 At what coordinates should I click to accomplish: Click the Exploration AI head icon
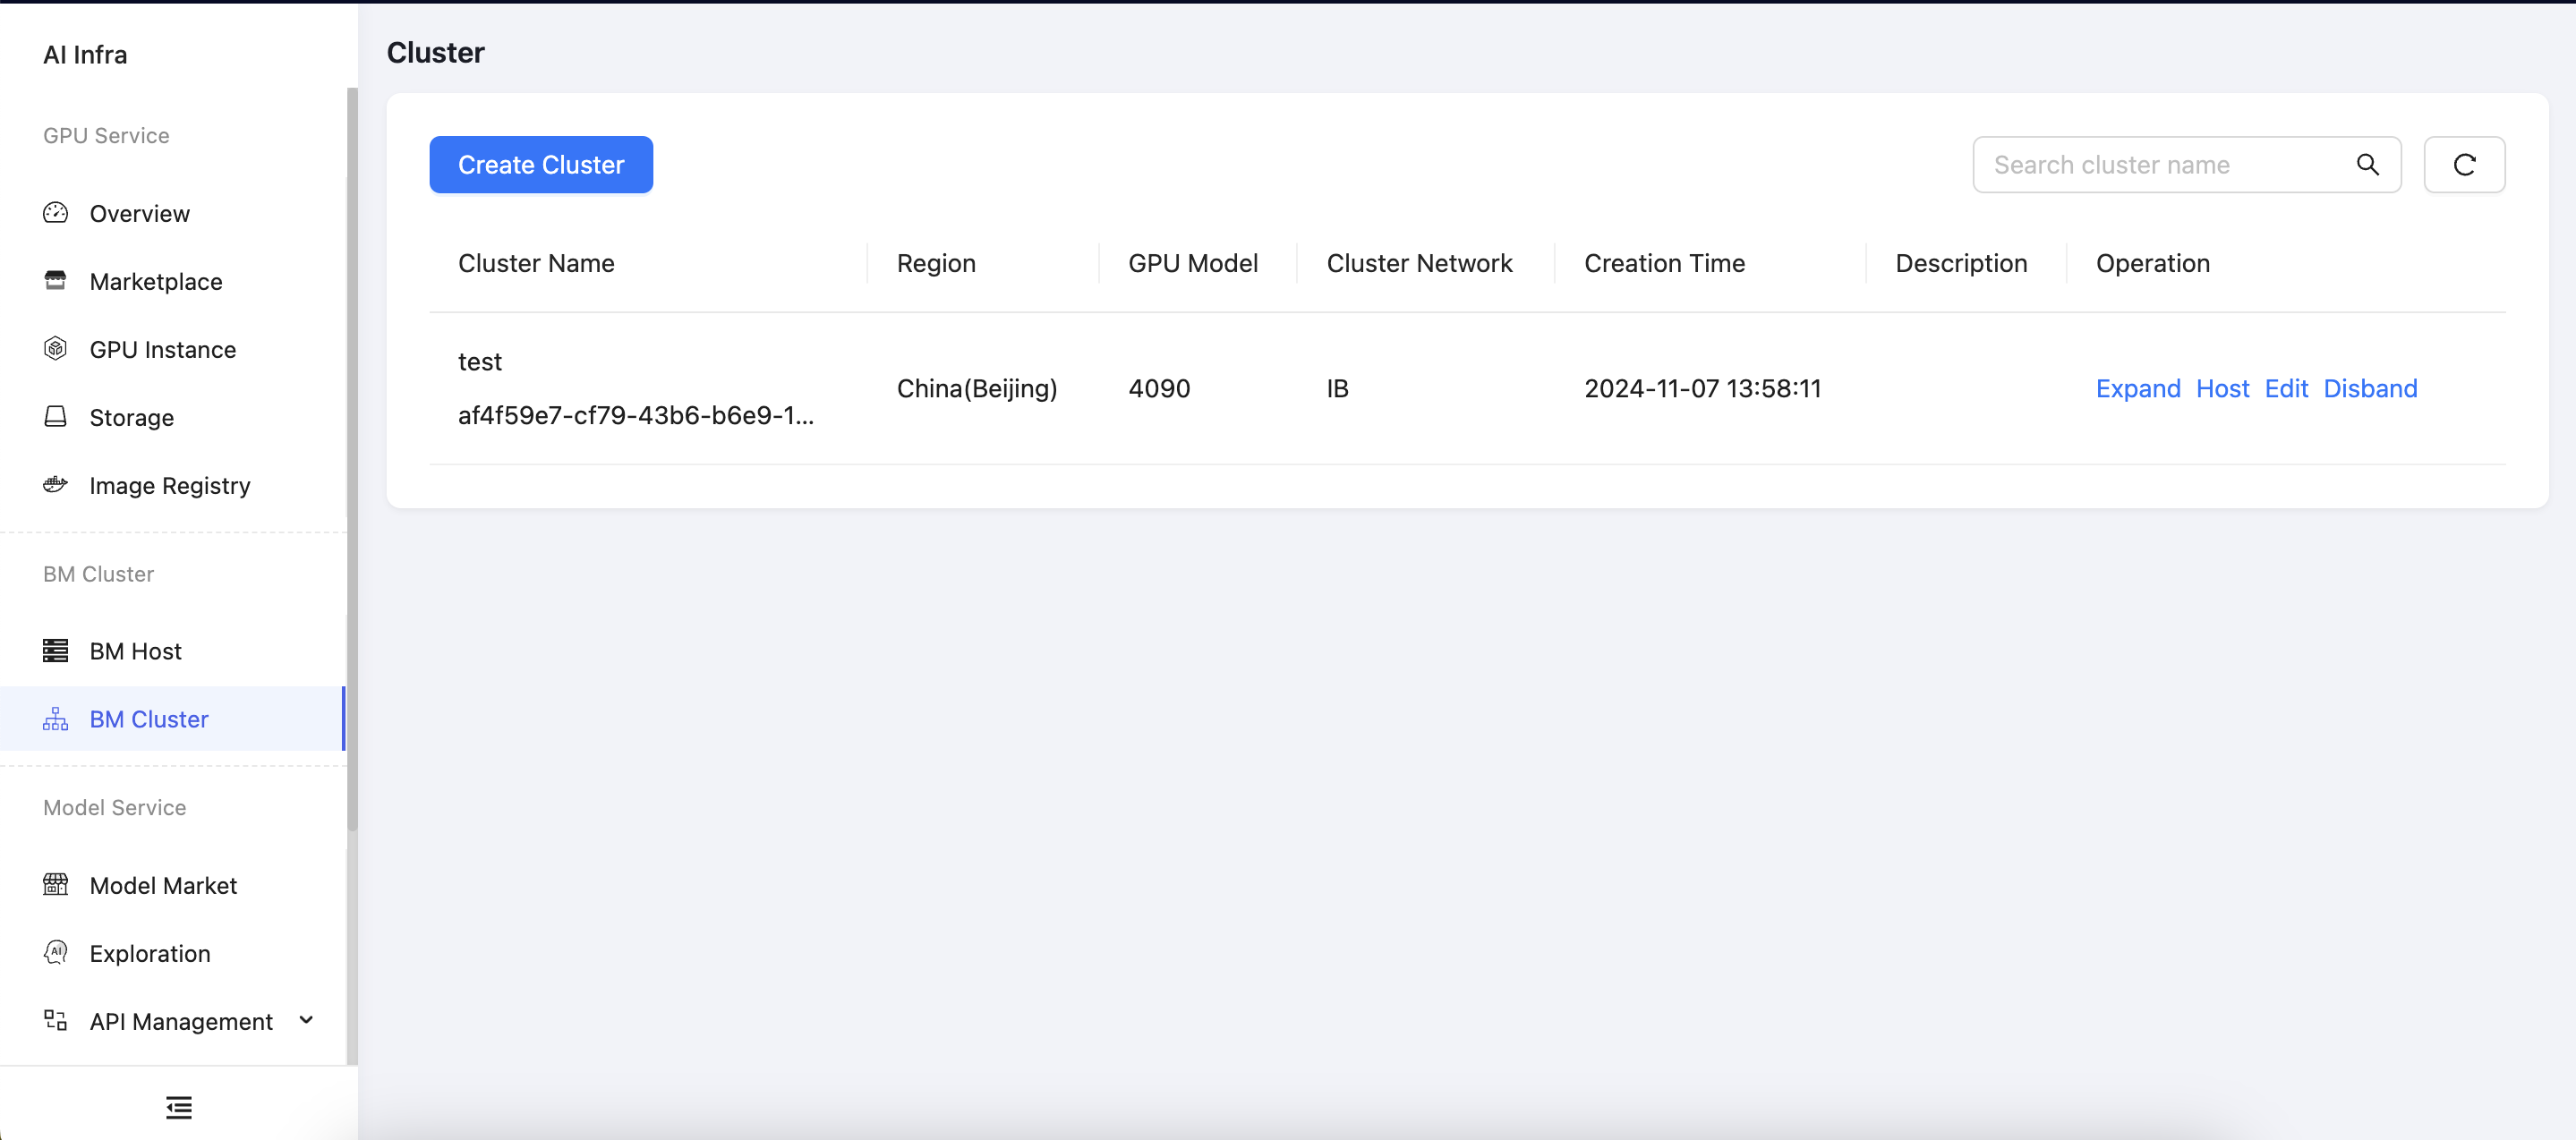point(56,953)
